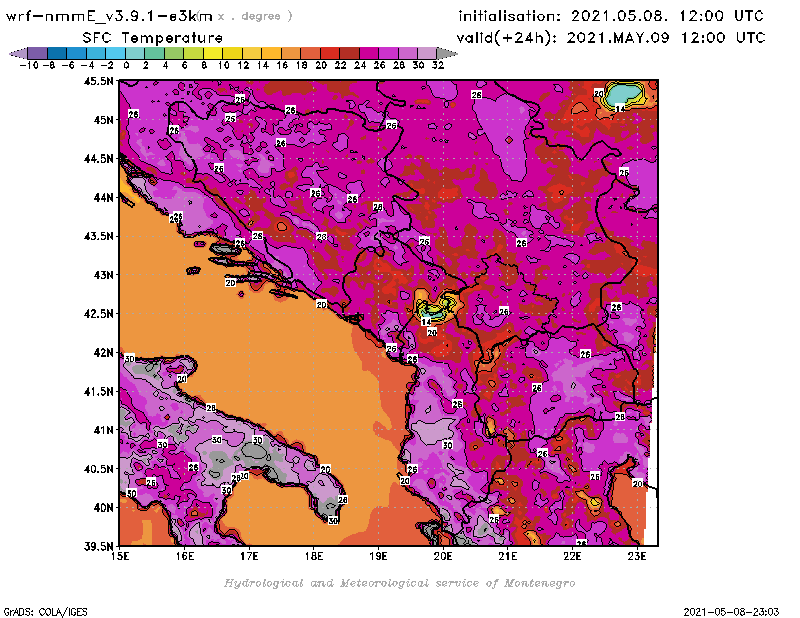Click the legend swatch between 8 and 10

[x=213, y=53]
